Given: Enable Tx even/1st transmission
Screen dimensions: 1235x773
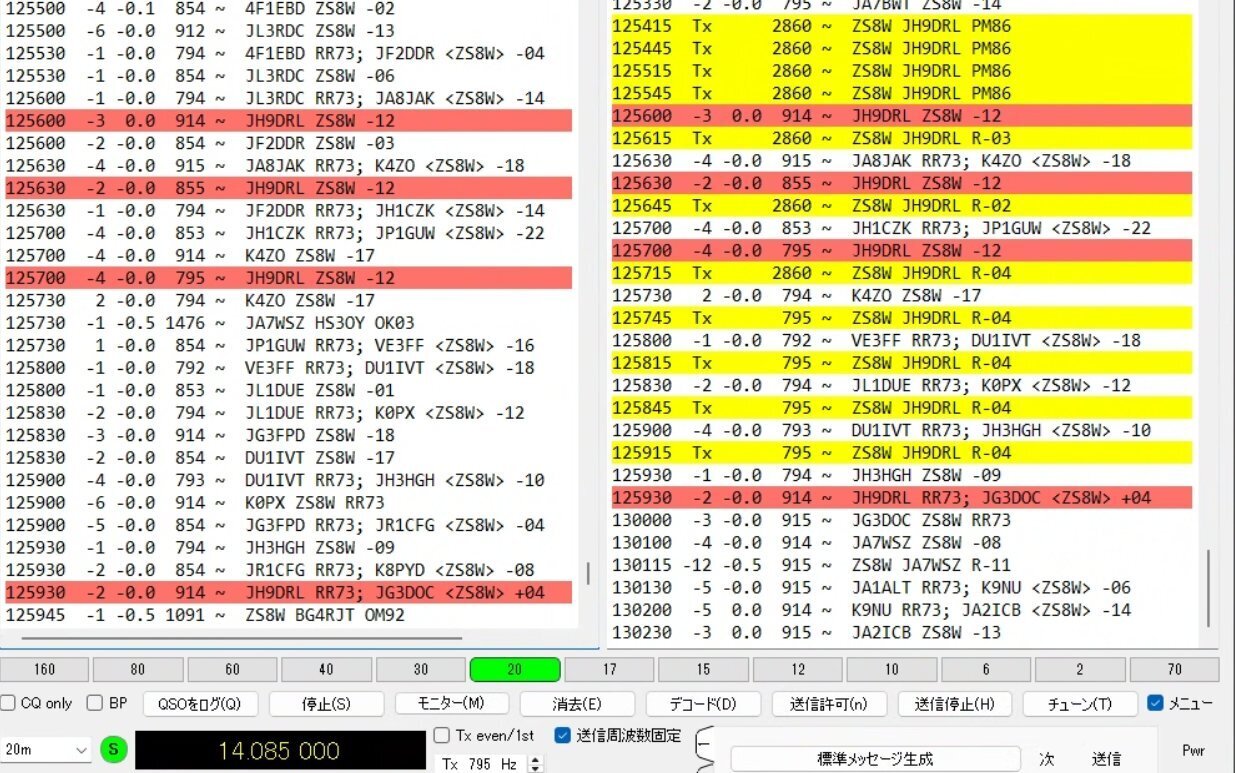Looking at the screenshot, I should (x=440, y=735).
